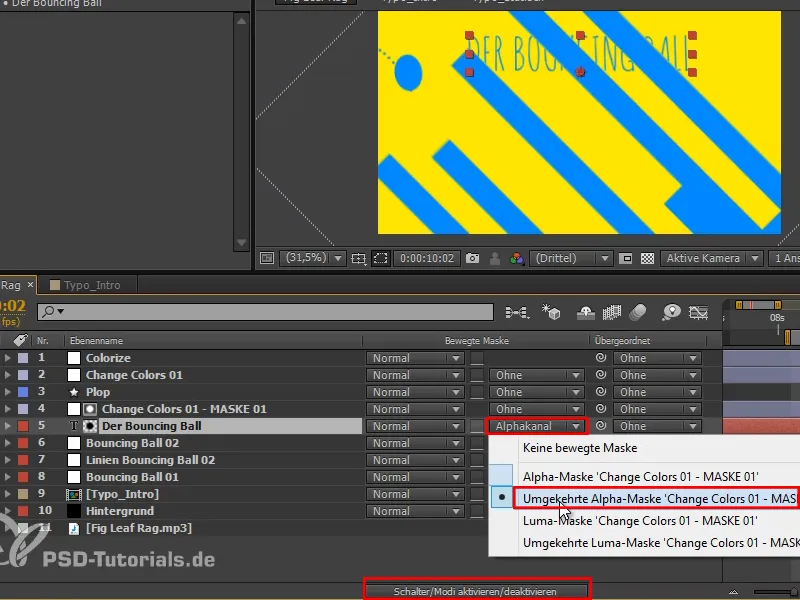Viewport: 800px width, 600px height.
Task: Toggle preserve transparency for Plop layer
Action: click(477, 392)
